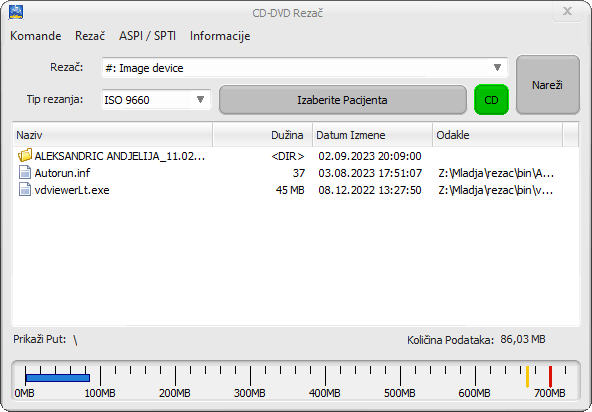Expand the Rezač device dropdown arrow
The width and height of the screenshot is (592, 412).
(497, 68)
